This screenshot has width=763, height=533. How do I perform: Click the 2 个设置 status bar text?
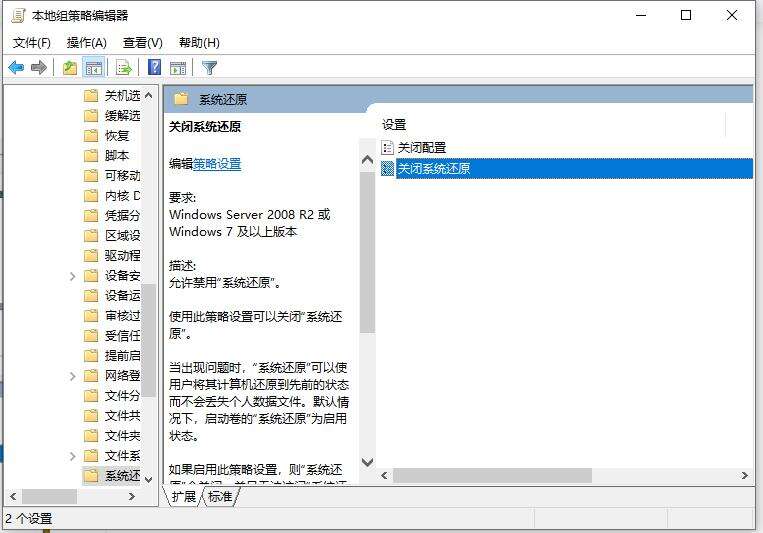tap(29, 518)
